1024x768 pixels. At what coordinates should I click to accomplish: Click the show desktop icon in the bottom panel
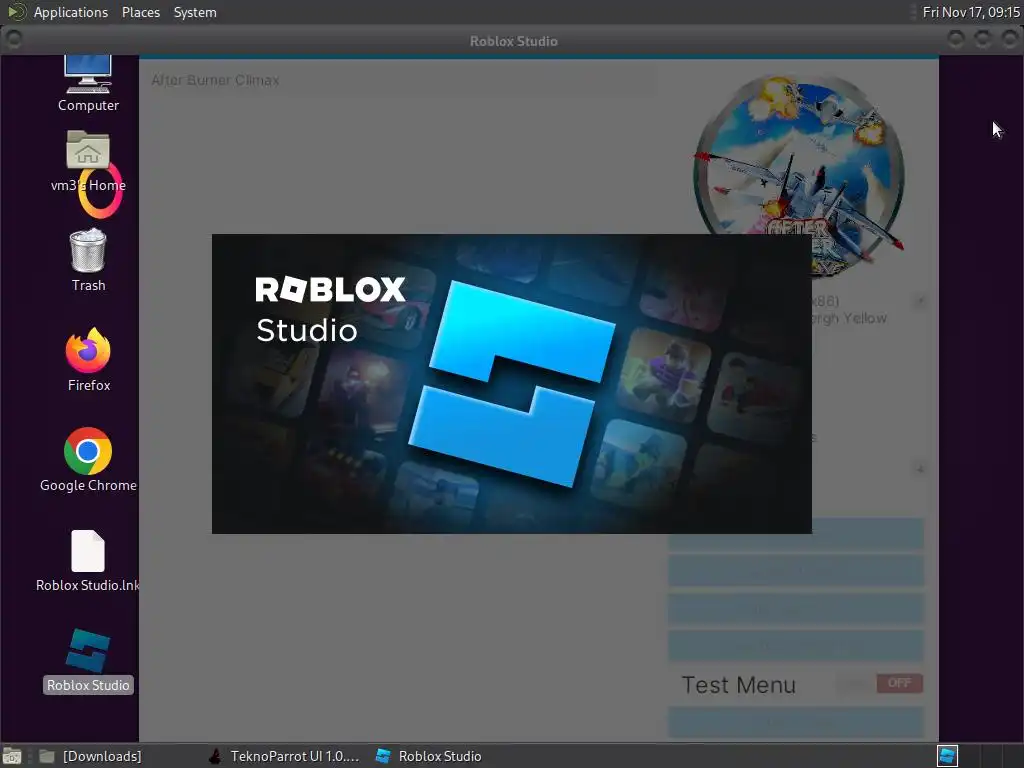(12, 756)
